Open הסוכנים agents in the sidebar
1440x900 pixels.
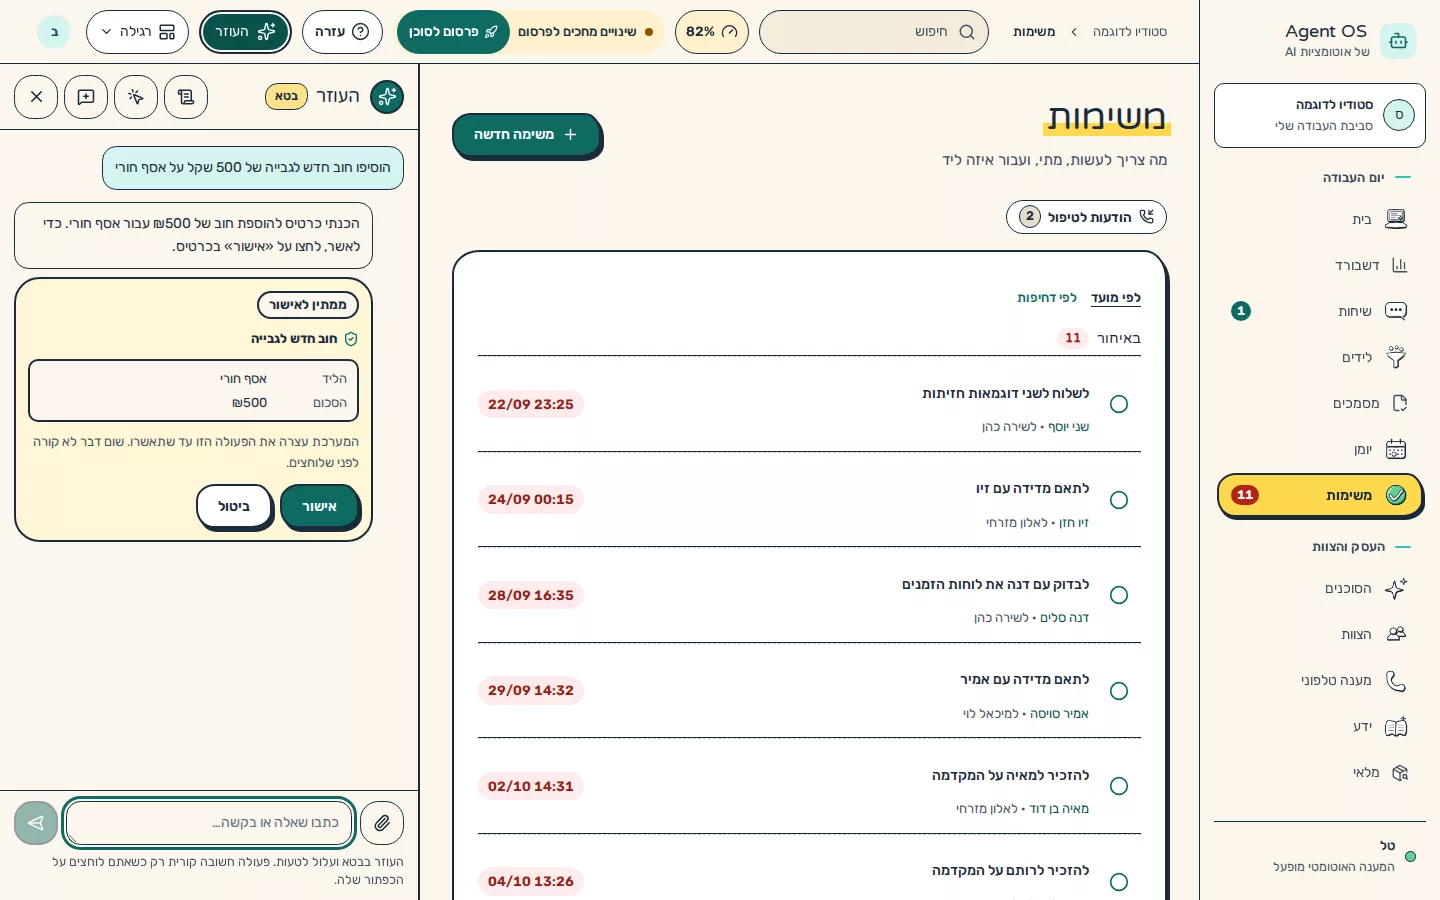pos(1320,588)
